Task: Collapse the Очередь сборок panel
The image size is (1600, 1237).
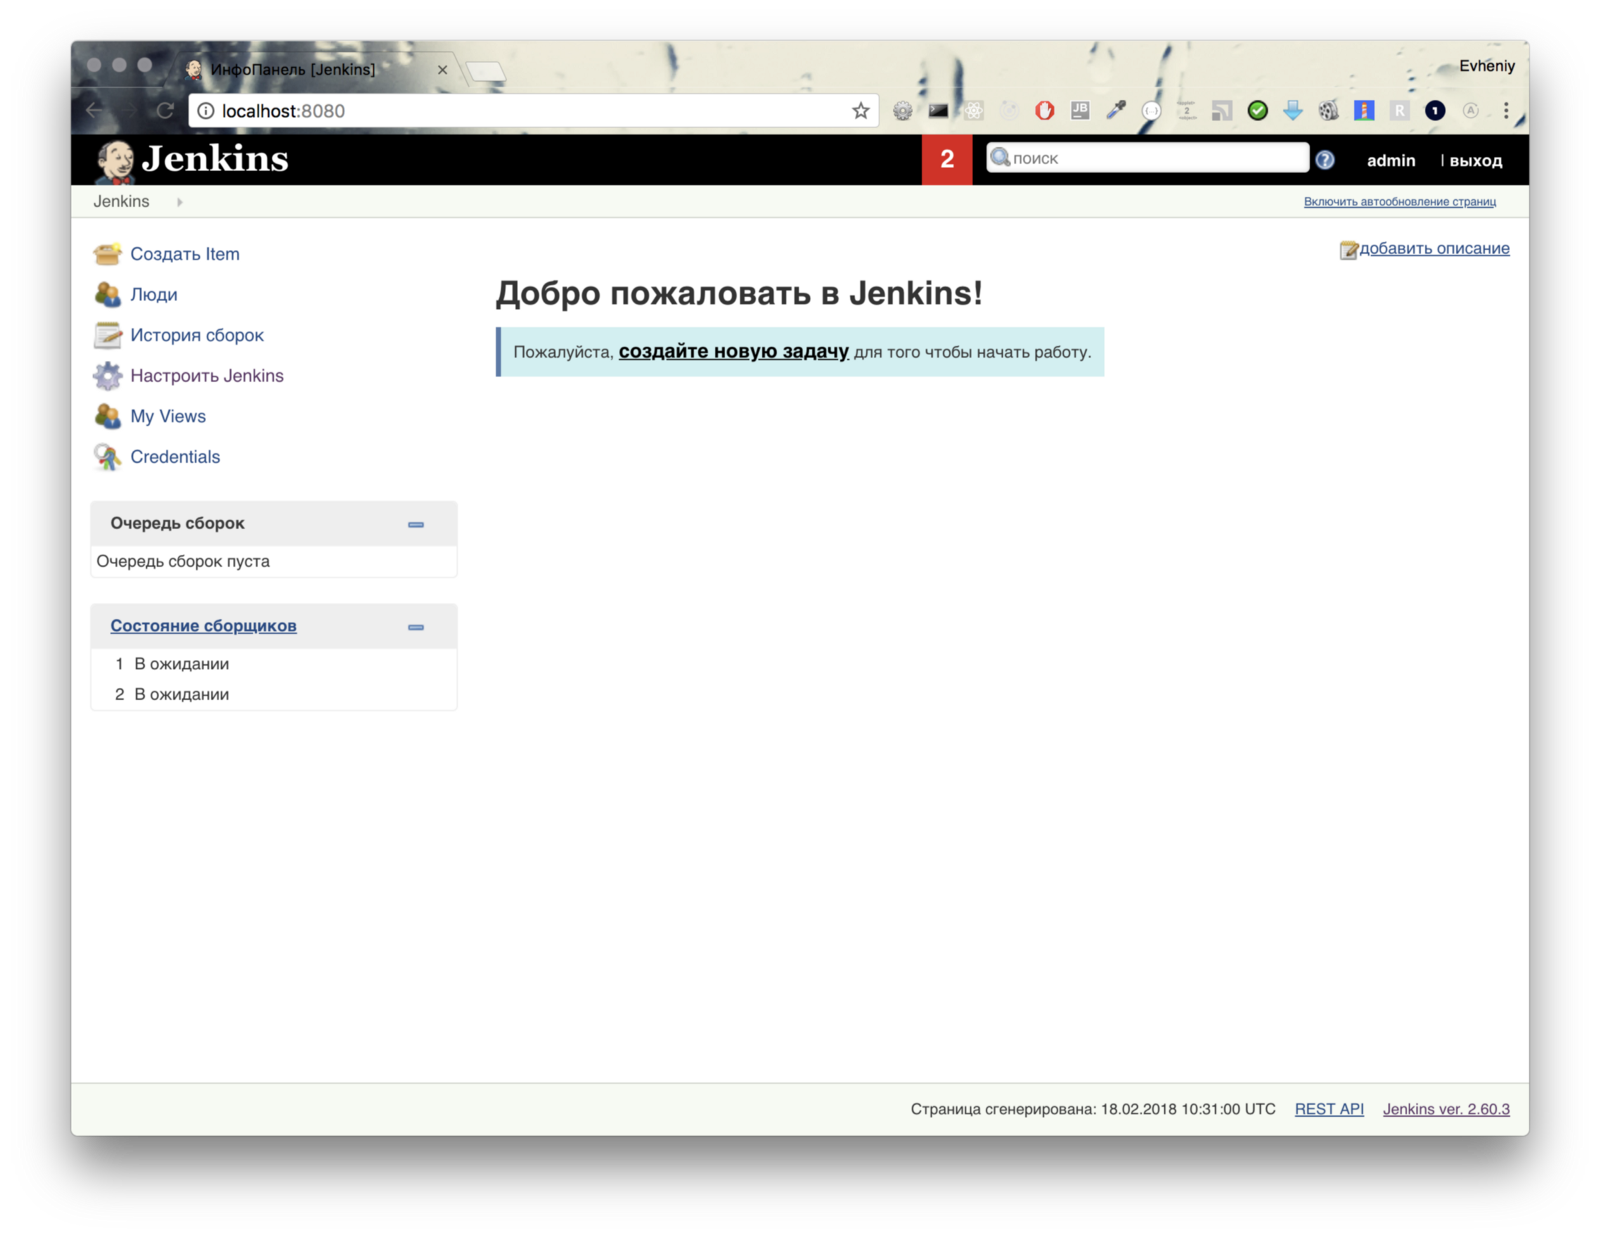Action: [416, 524]
